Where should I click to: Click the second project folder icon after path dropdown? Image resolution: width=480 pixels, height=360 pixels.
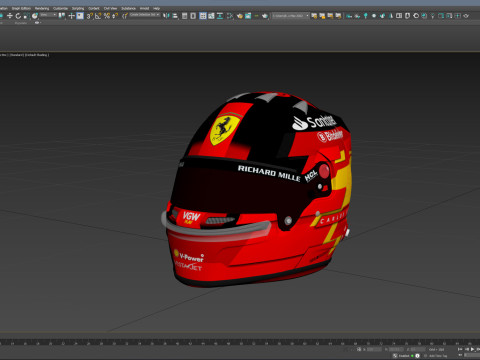coord(322,16)
